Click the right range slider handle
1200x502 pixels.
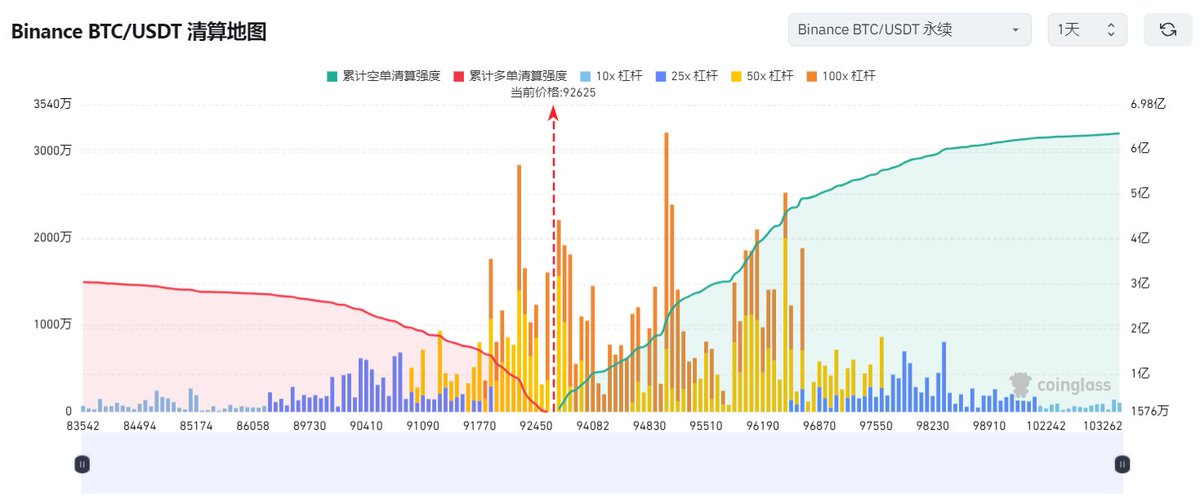click(1122, 464)
